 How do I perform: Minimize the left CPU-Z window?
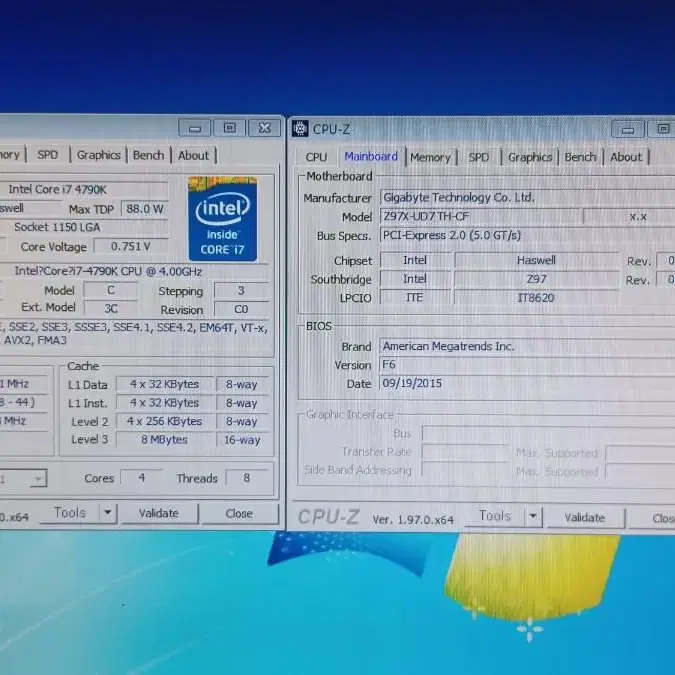tap(195, 128)
